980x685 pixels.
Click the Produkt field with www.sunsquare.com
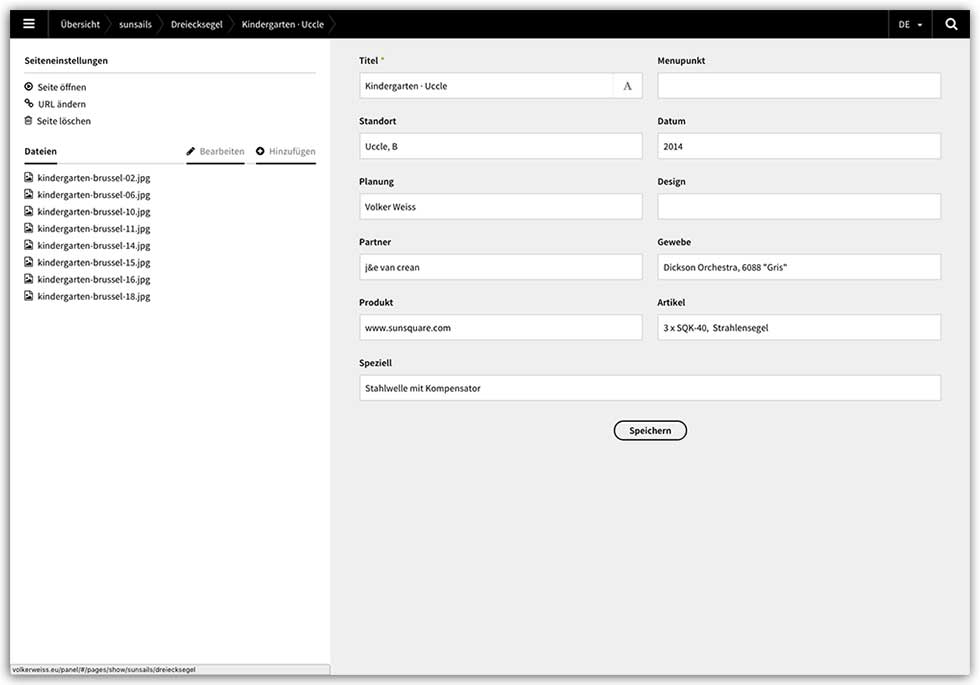[x=501, y=328]
